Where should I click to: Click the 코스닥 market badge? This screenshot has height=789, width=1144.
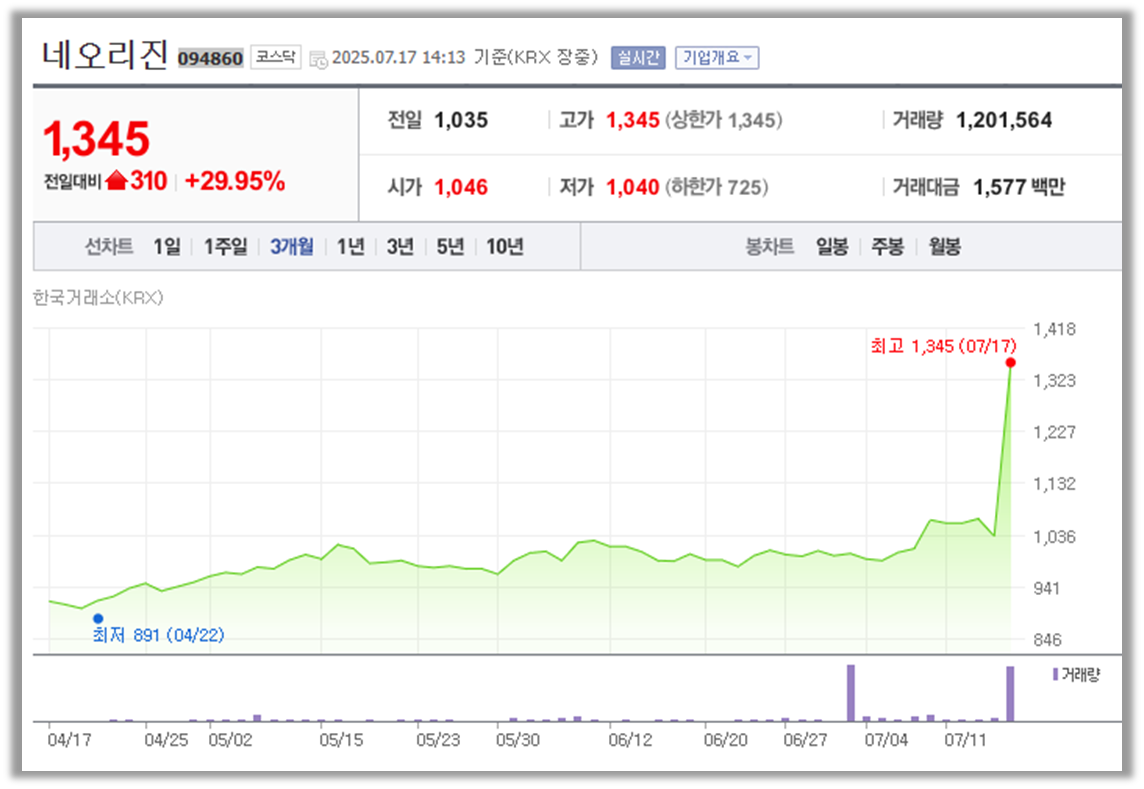[x=276, y=57]
